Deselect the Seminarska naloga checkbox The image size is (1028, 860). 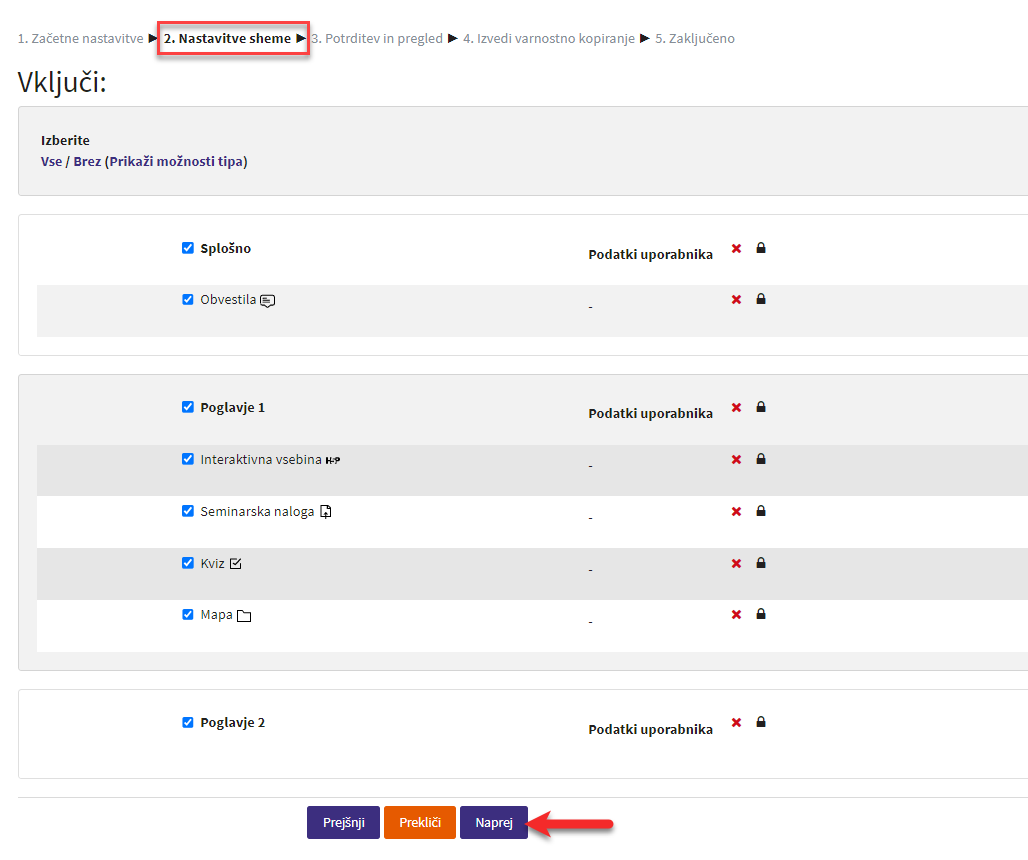tap(188, 511)
